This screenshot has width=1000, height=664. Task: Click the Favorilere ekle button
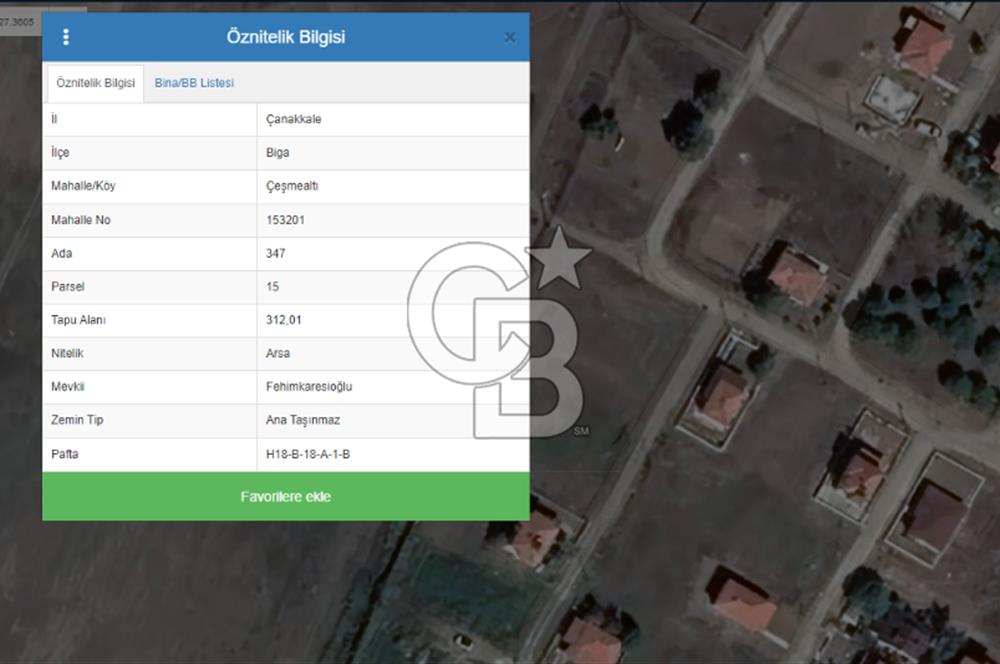286,496
